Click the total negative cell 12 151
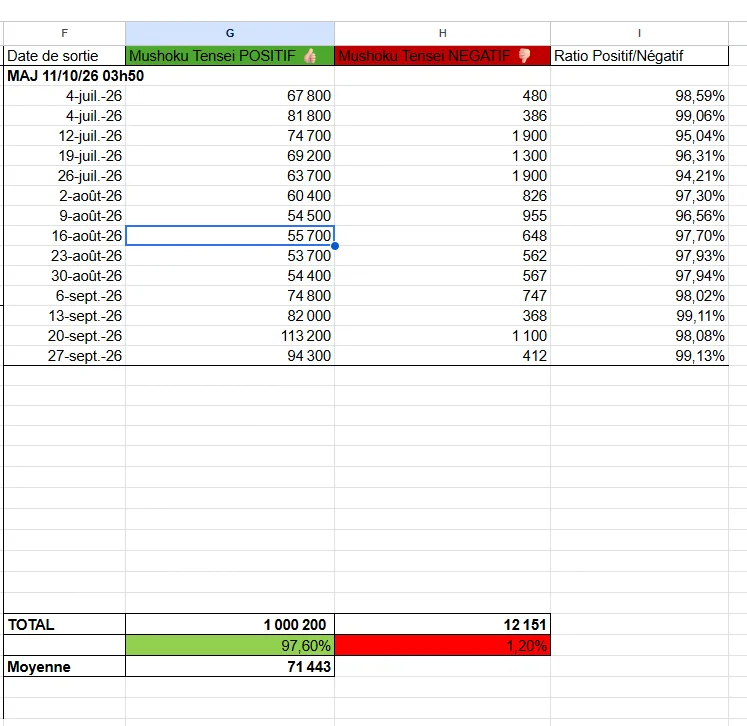Image resolution: width=747 pixels, height=726 pixels. coord(443,624)
